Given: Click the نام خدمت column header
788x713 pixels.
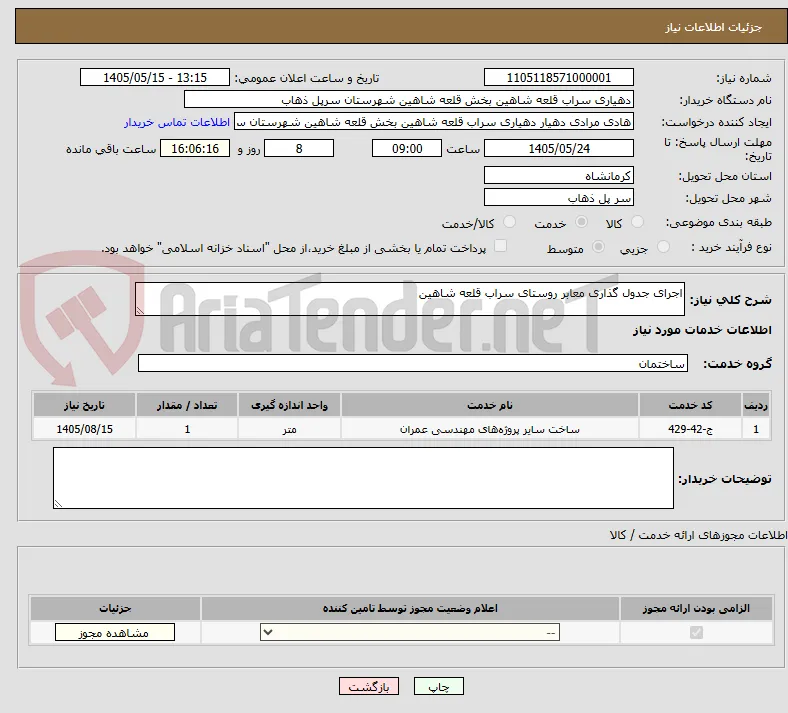Looking at the screenshot, I should (x=489, y=405).
